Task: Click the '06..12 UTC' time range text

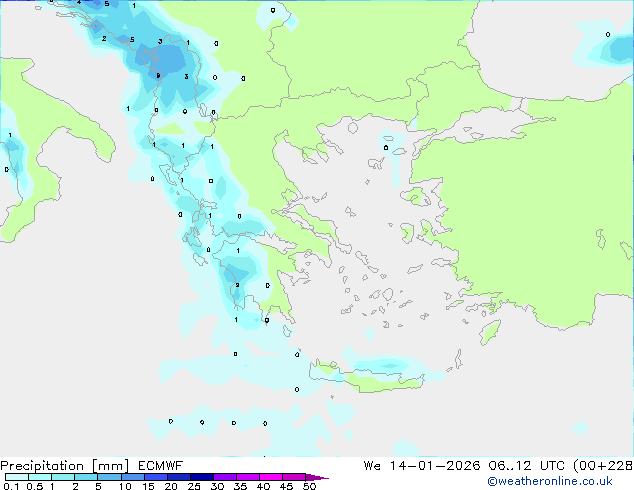Action: (x=526, y=466)
